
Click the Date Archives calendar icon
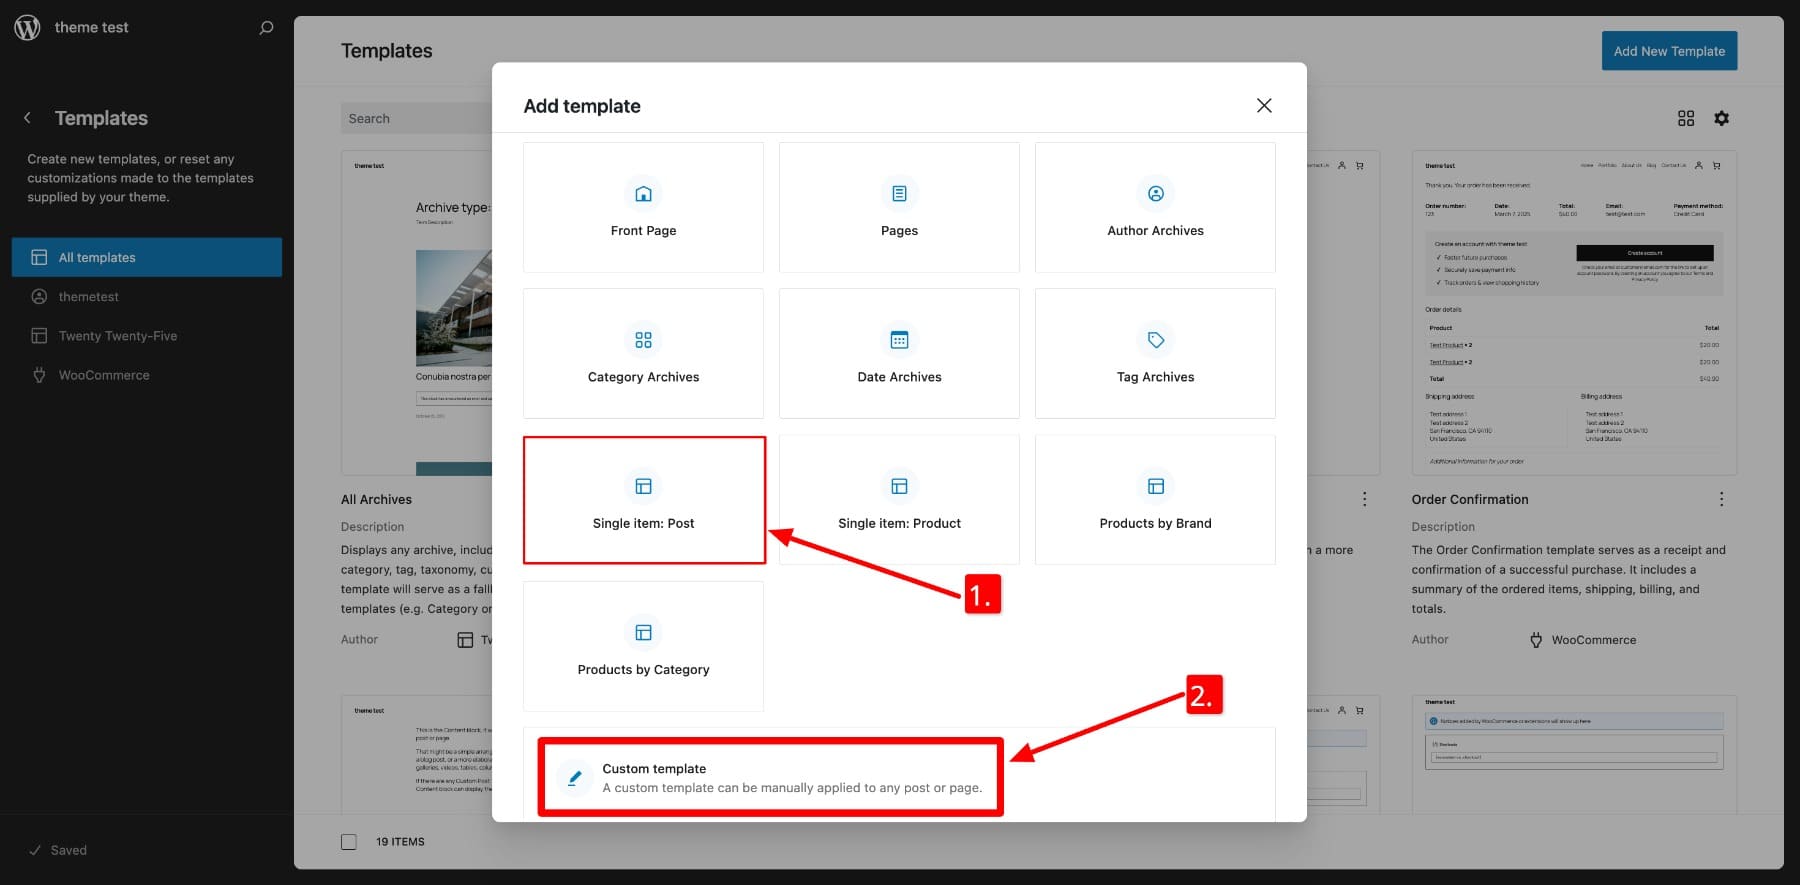point(899,340)
